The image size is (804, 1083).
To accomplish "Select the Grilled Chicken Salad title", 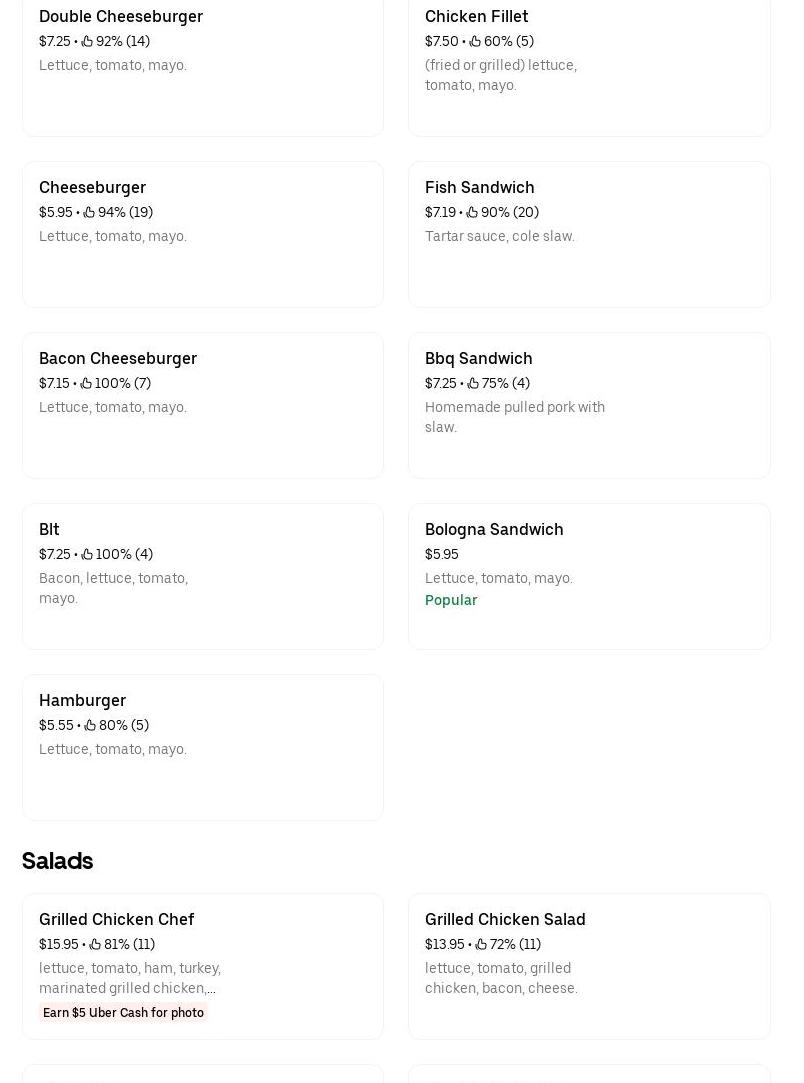I will tap(505, 919).
